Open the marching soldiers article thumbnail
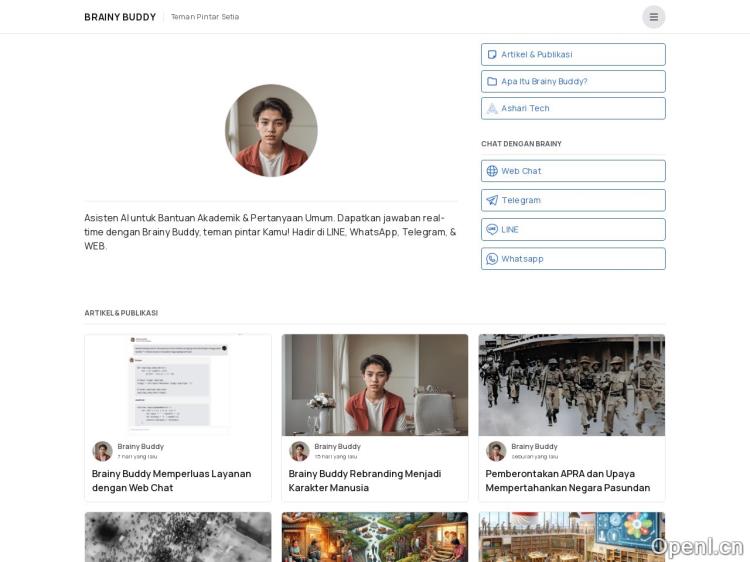 571,385
